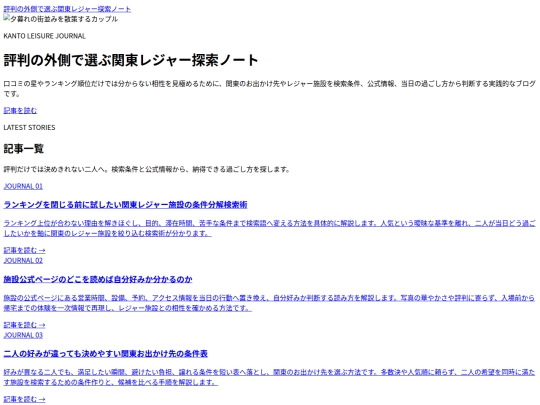Image resolution: width=540 pixels, height=405 pixels.
Task: Click the paragraph starting 評判だけでは決めきれない二人へ
Action: point(147,169)
